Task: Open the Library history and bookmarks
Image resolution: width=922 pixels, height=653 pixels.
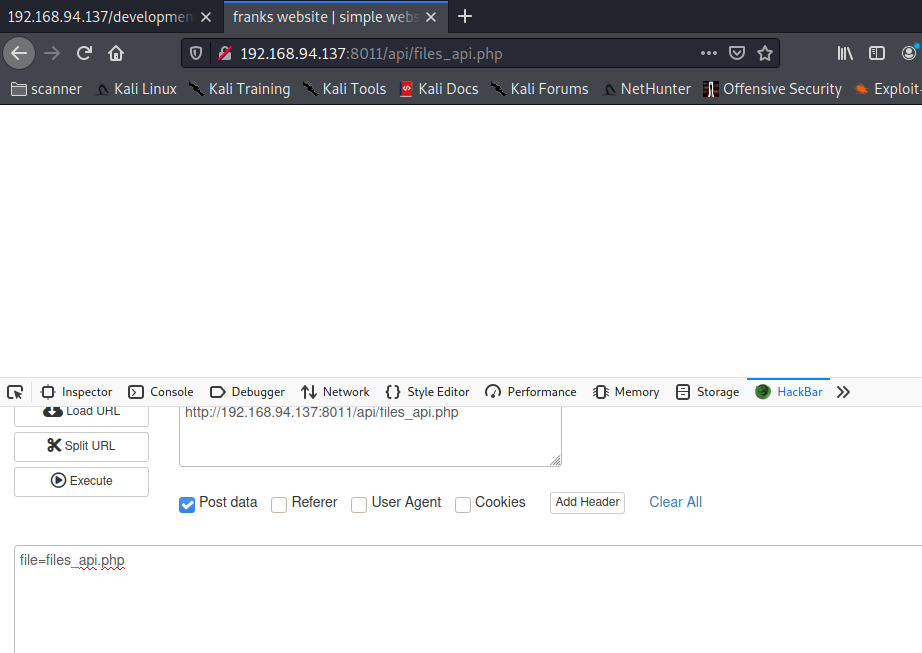Action: pos(845,53)
